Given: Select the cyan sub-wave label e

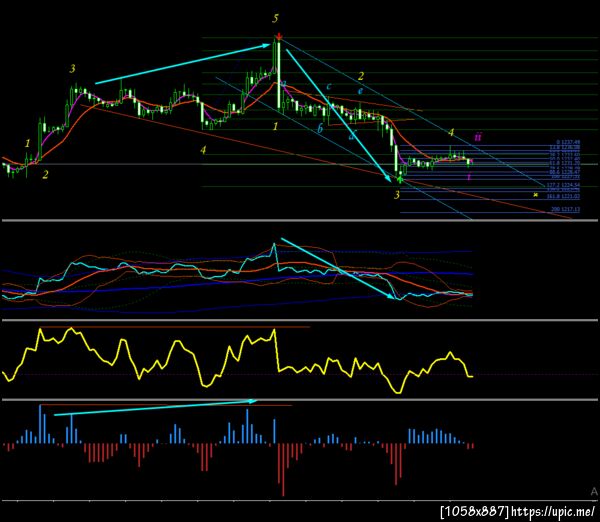Looking at the screenshot, I should [360, 91].
